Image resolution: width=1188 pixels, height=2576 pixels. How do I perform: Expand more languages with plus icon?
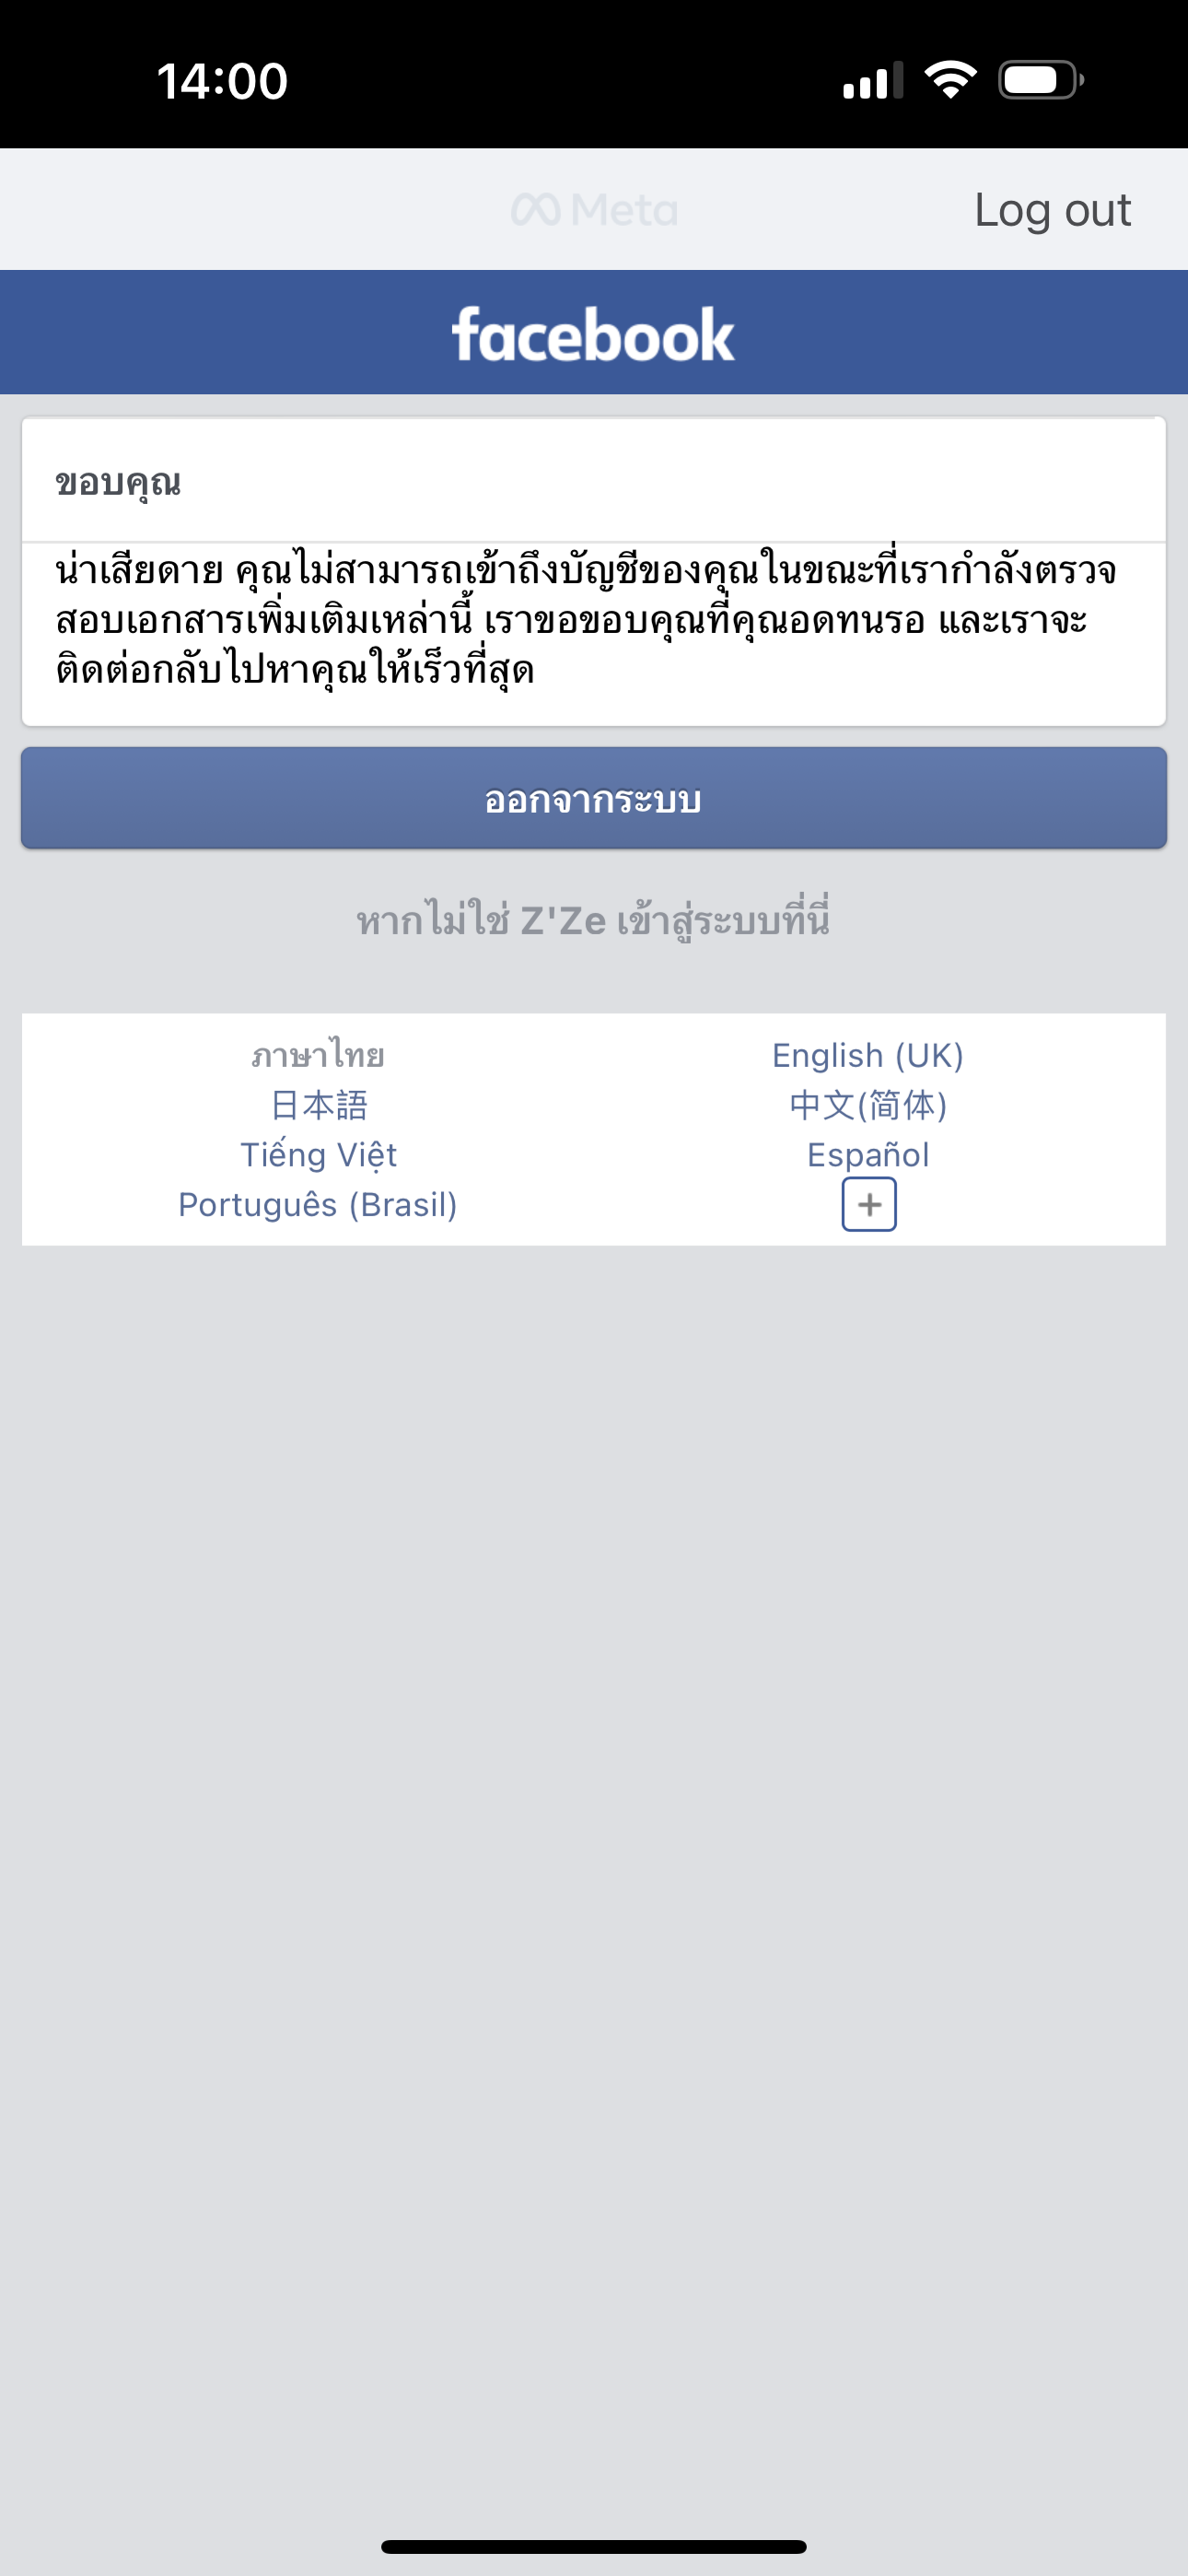[868, 1204]
